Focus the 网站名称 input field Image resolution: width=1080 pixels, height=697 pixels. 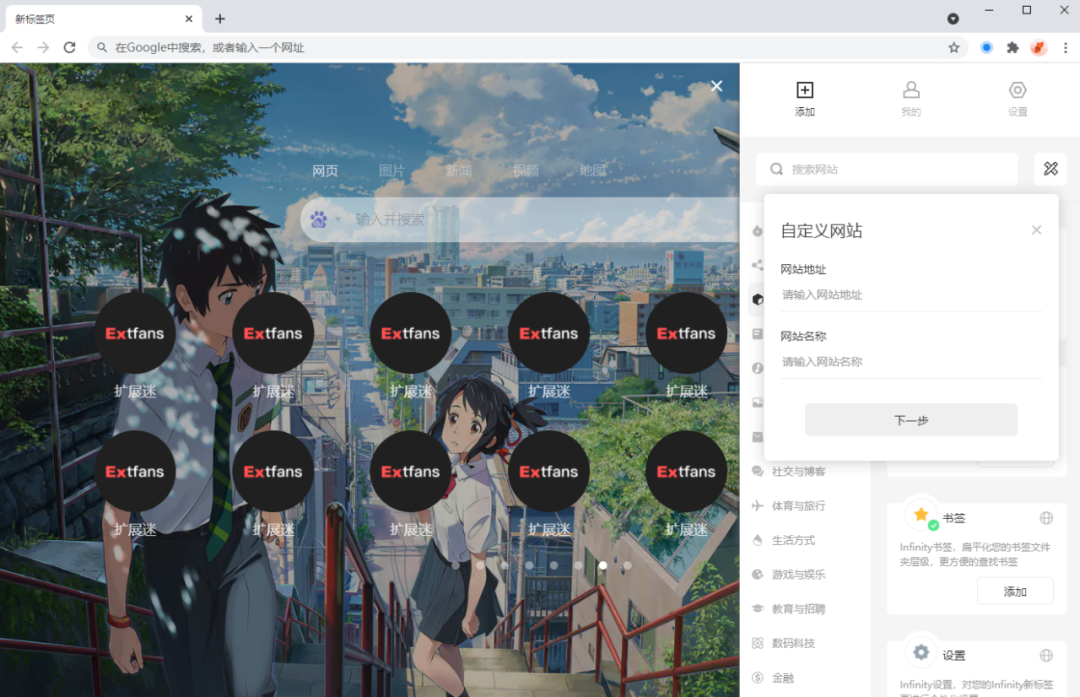[x=911, y=362]
